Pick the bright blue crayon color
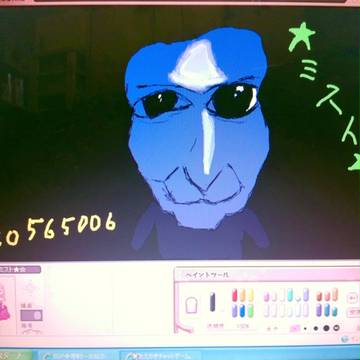This screenshot has height=360, width=360. 243,311
